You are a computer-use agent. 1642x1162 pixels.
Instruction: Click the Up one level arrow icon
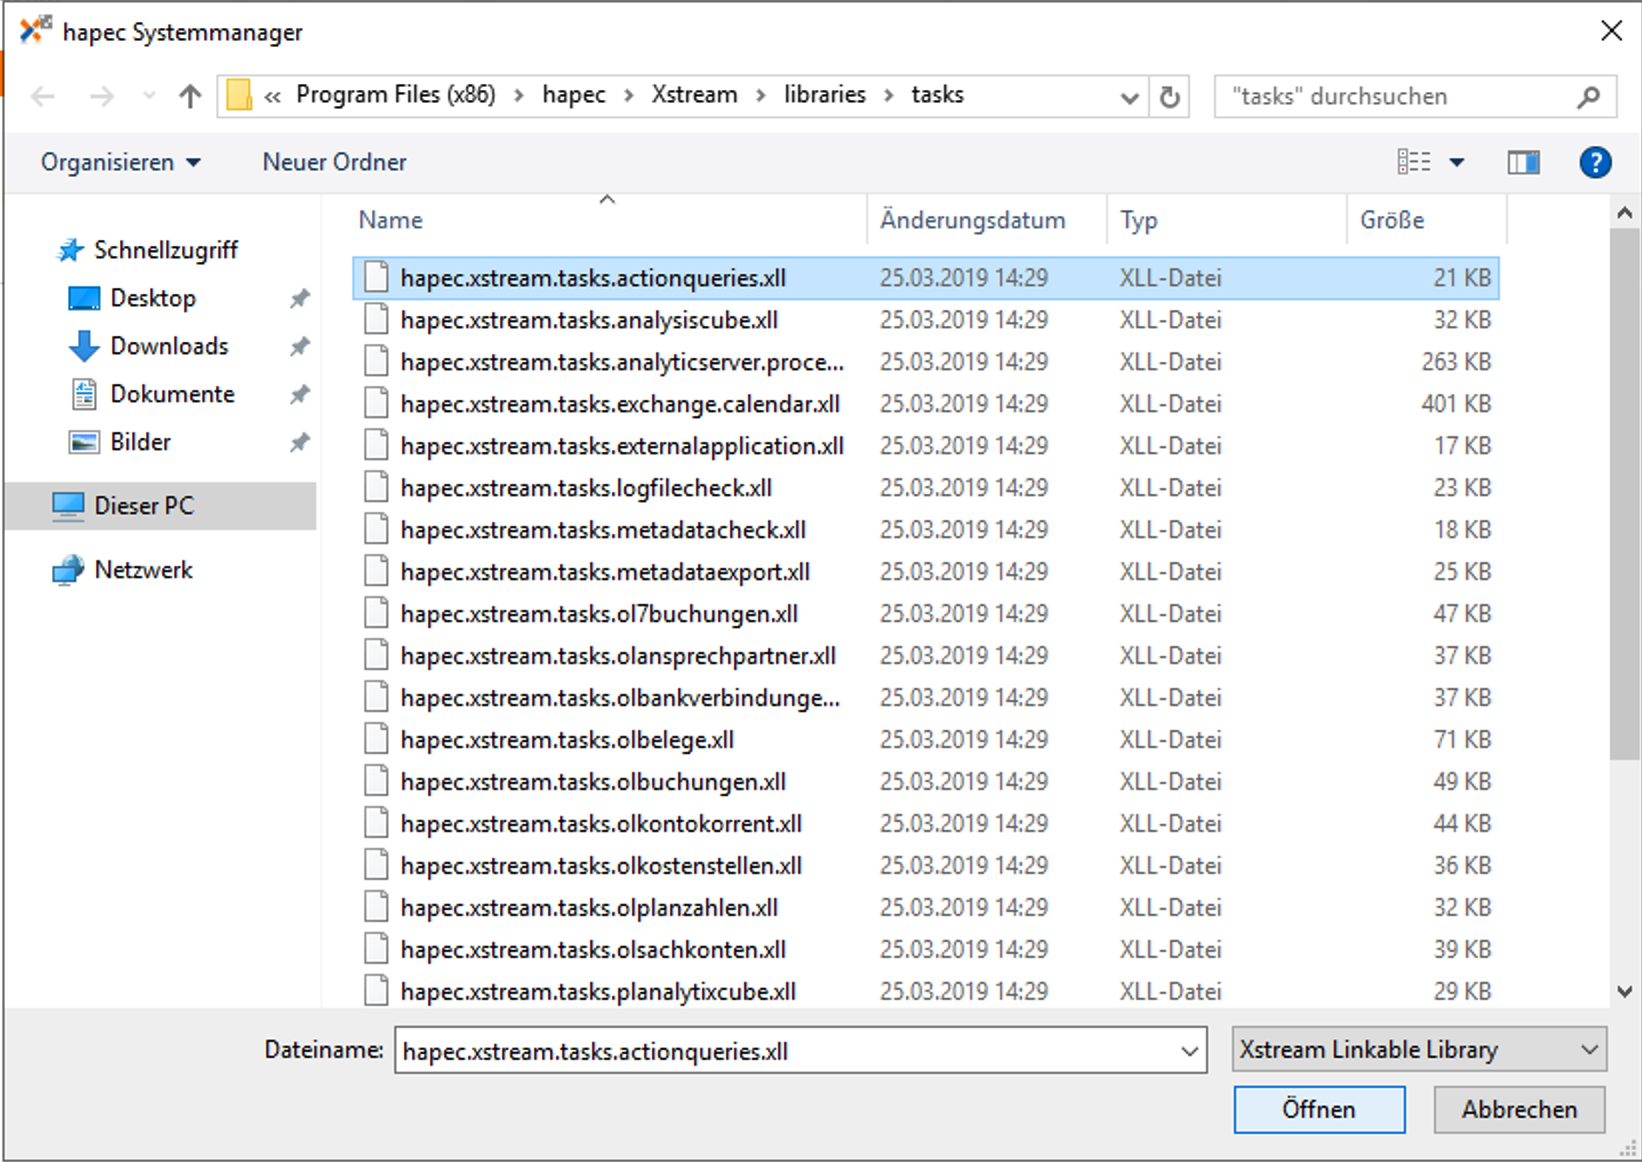tap(189, 96)
